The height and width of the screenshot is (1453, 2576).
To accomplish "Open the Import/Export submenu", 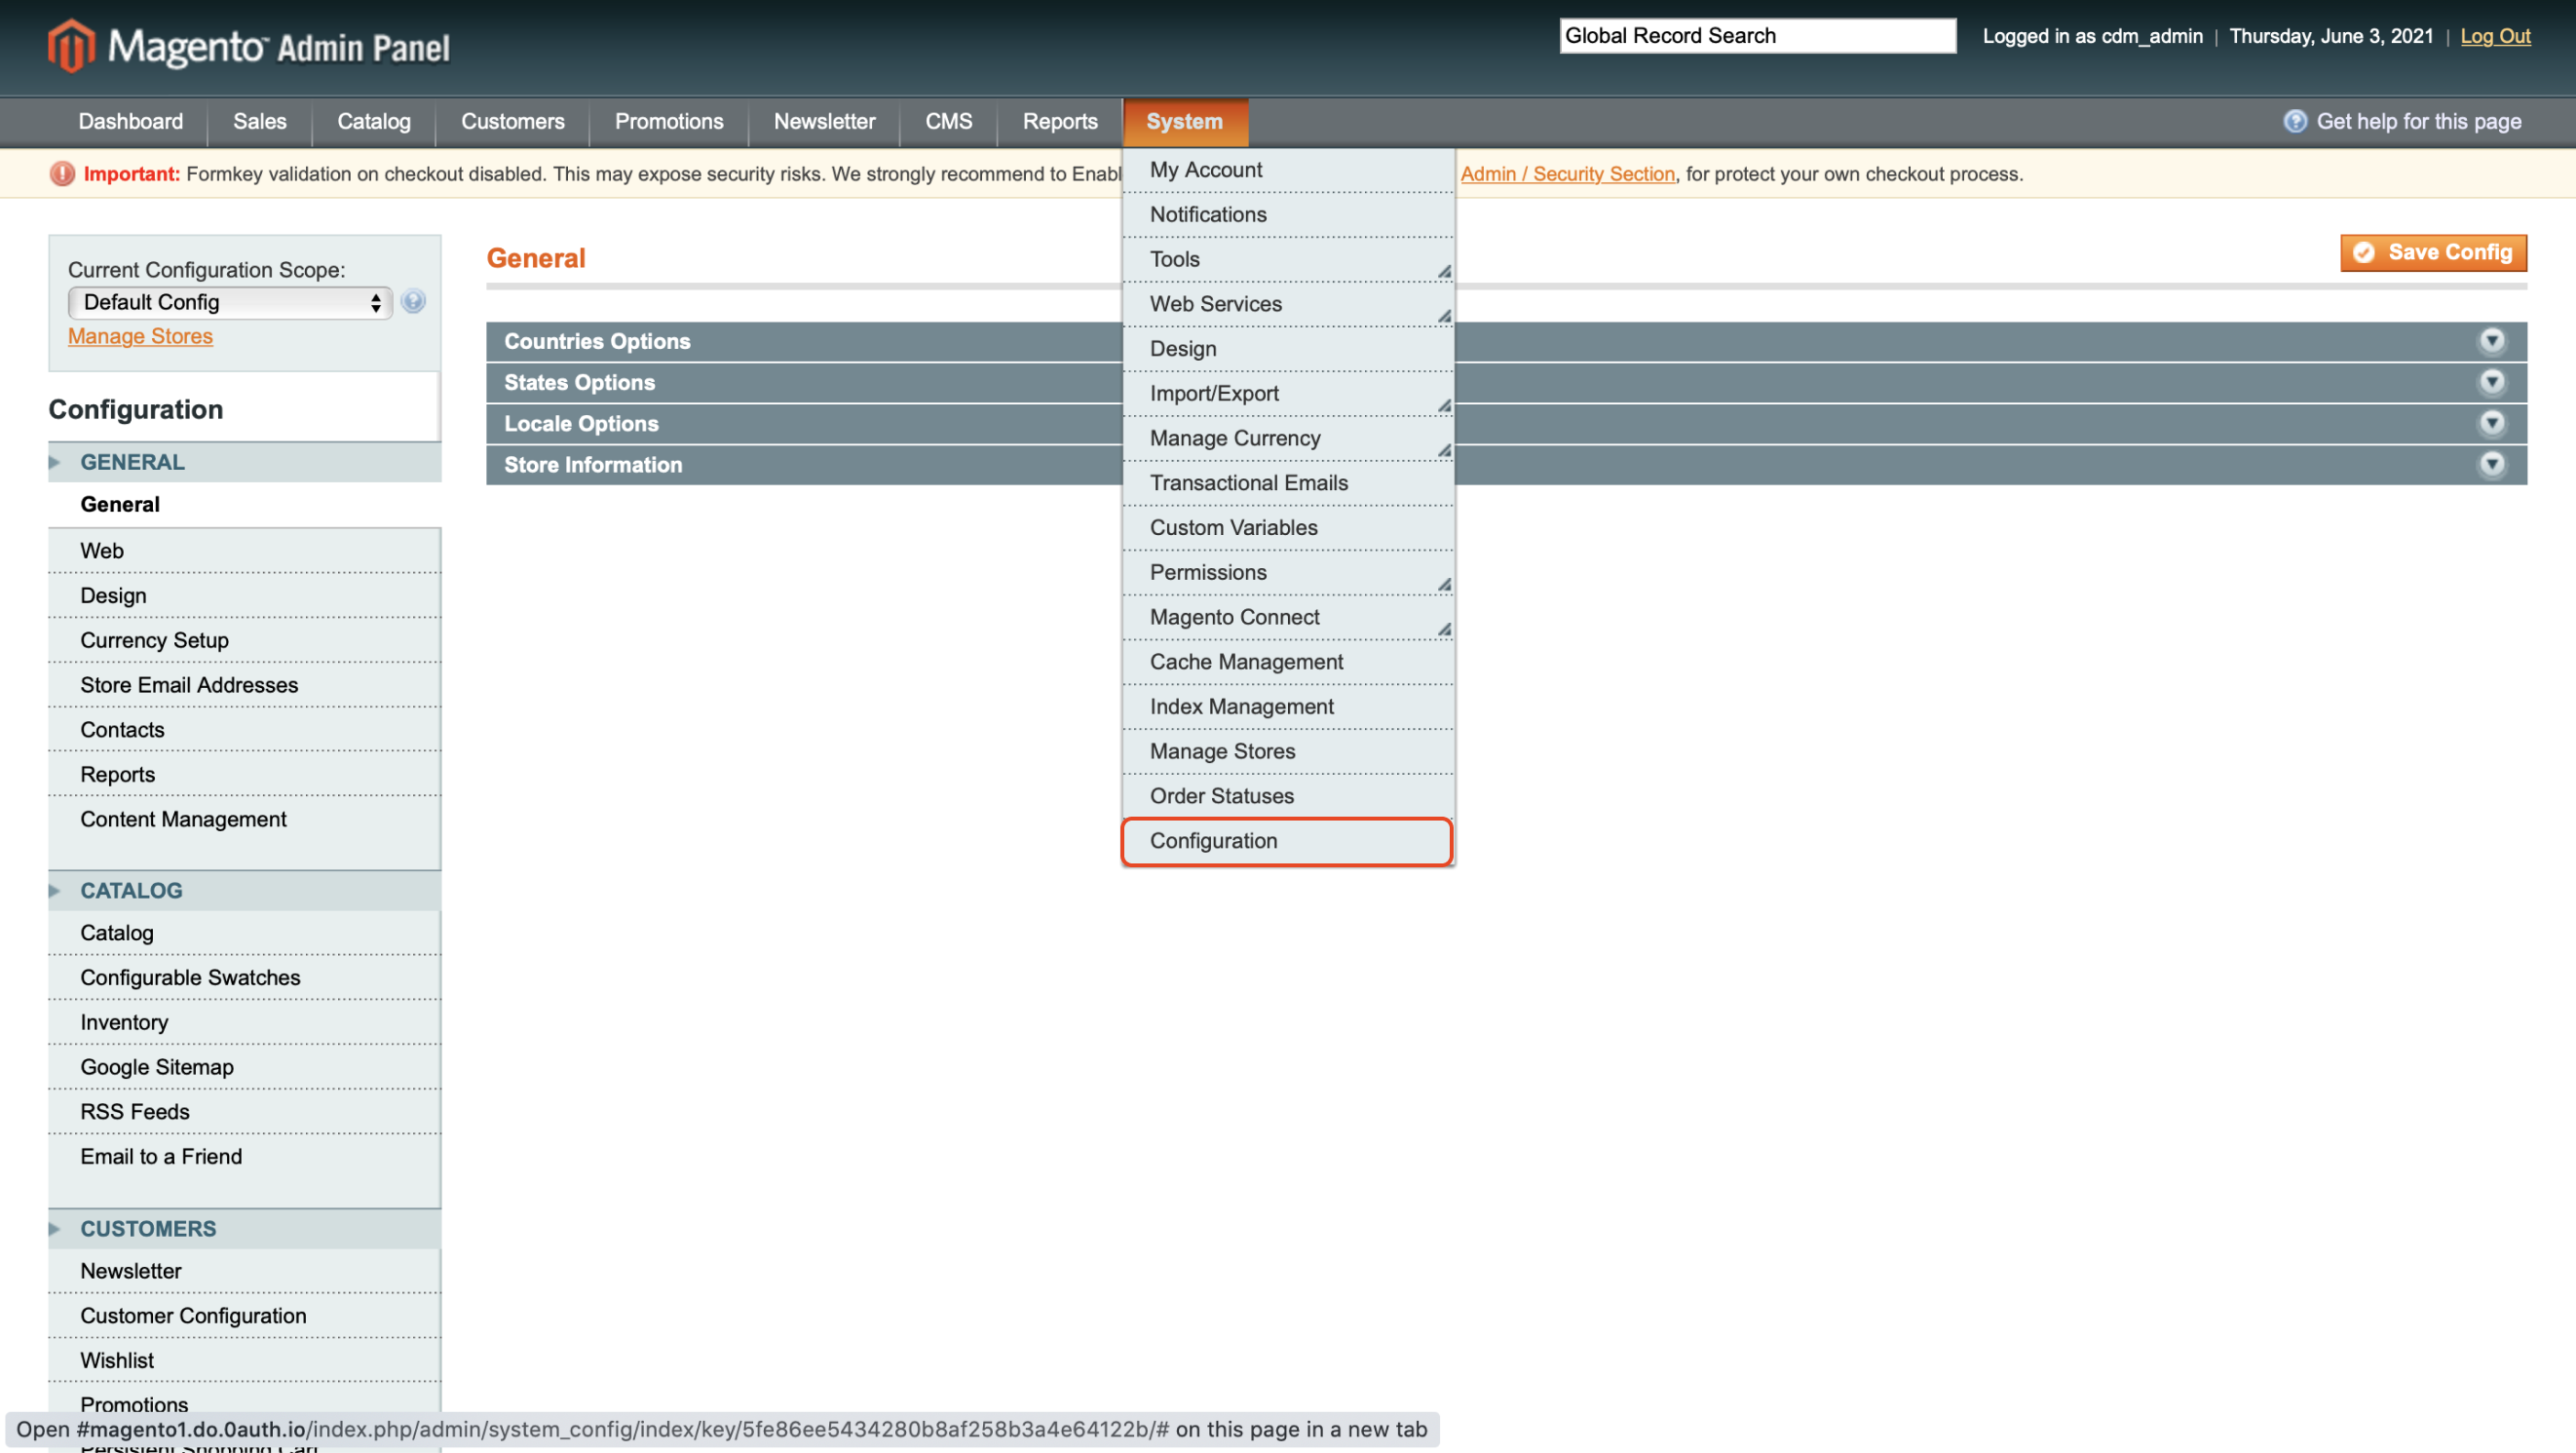I will click(x=1287, y=393).
